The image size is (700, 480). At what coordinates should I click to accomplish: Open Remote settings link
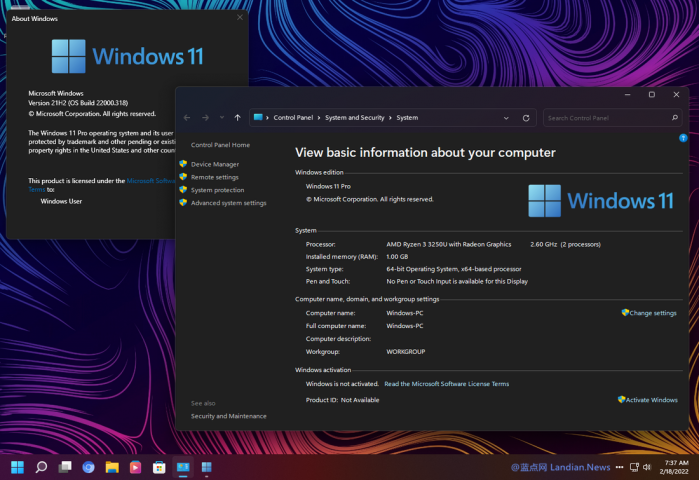(x=214, y=177)
